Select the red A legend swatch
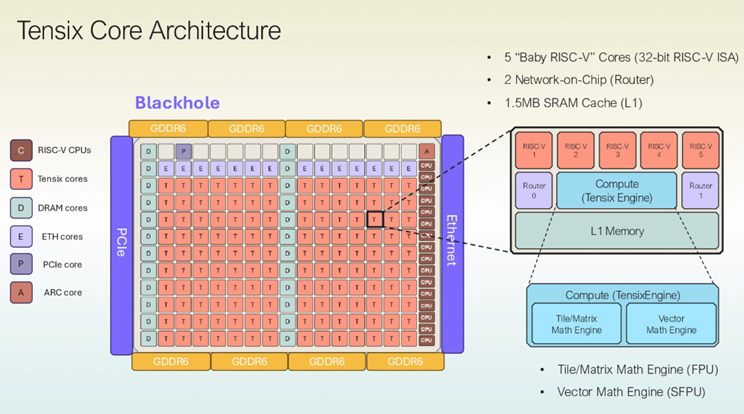 point(21,293)
